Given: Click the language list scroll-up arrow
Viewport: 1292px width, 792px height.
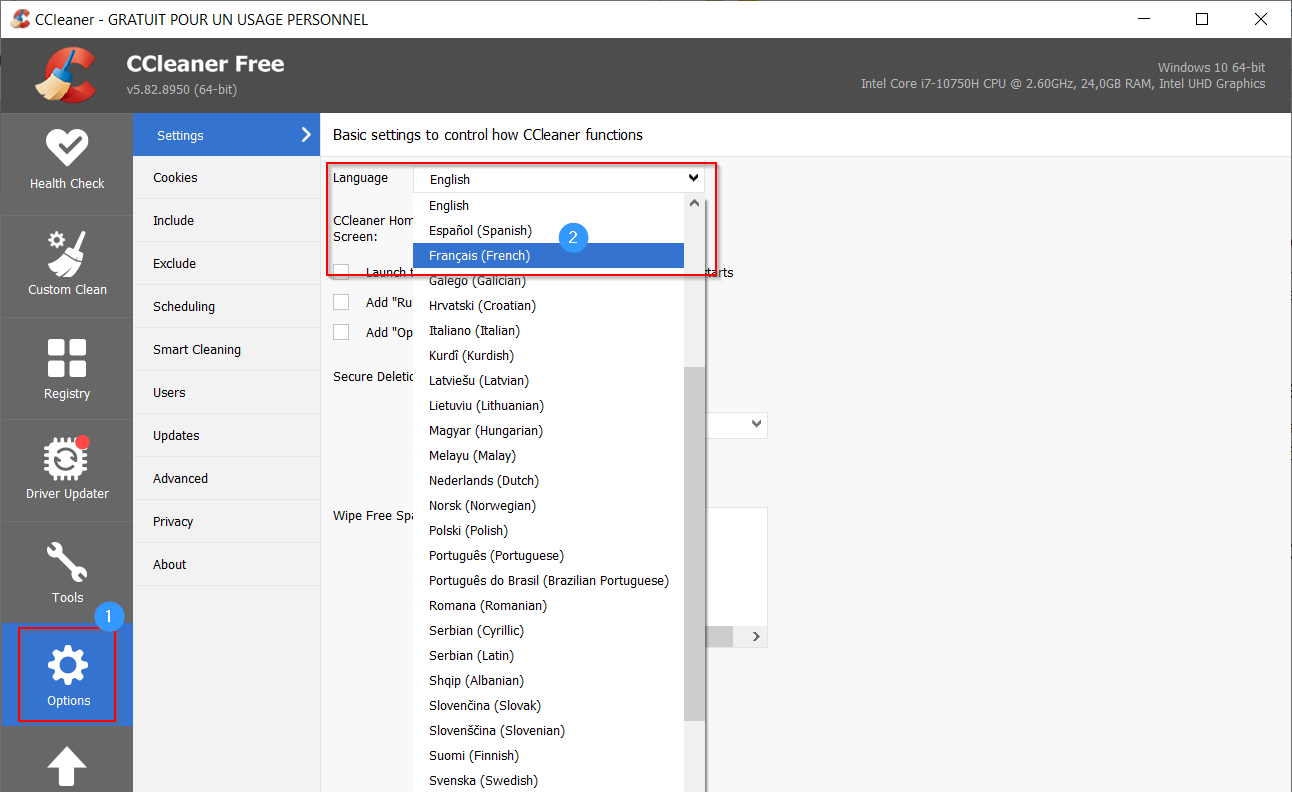Looking at the screenshot, I should 695,203.
